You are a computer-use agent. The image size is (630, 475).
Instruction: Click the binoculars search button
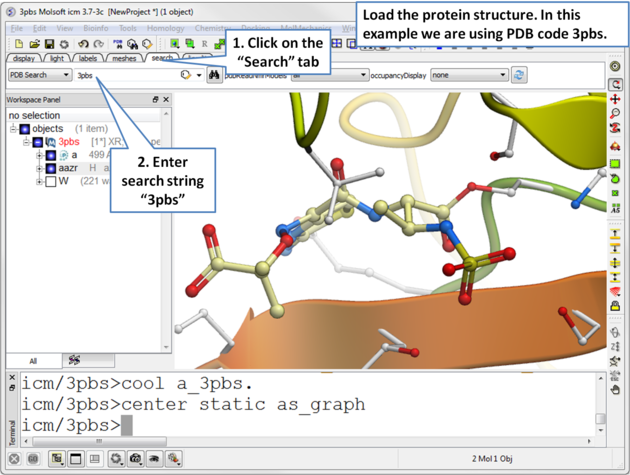(215, 75)
